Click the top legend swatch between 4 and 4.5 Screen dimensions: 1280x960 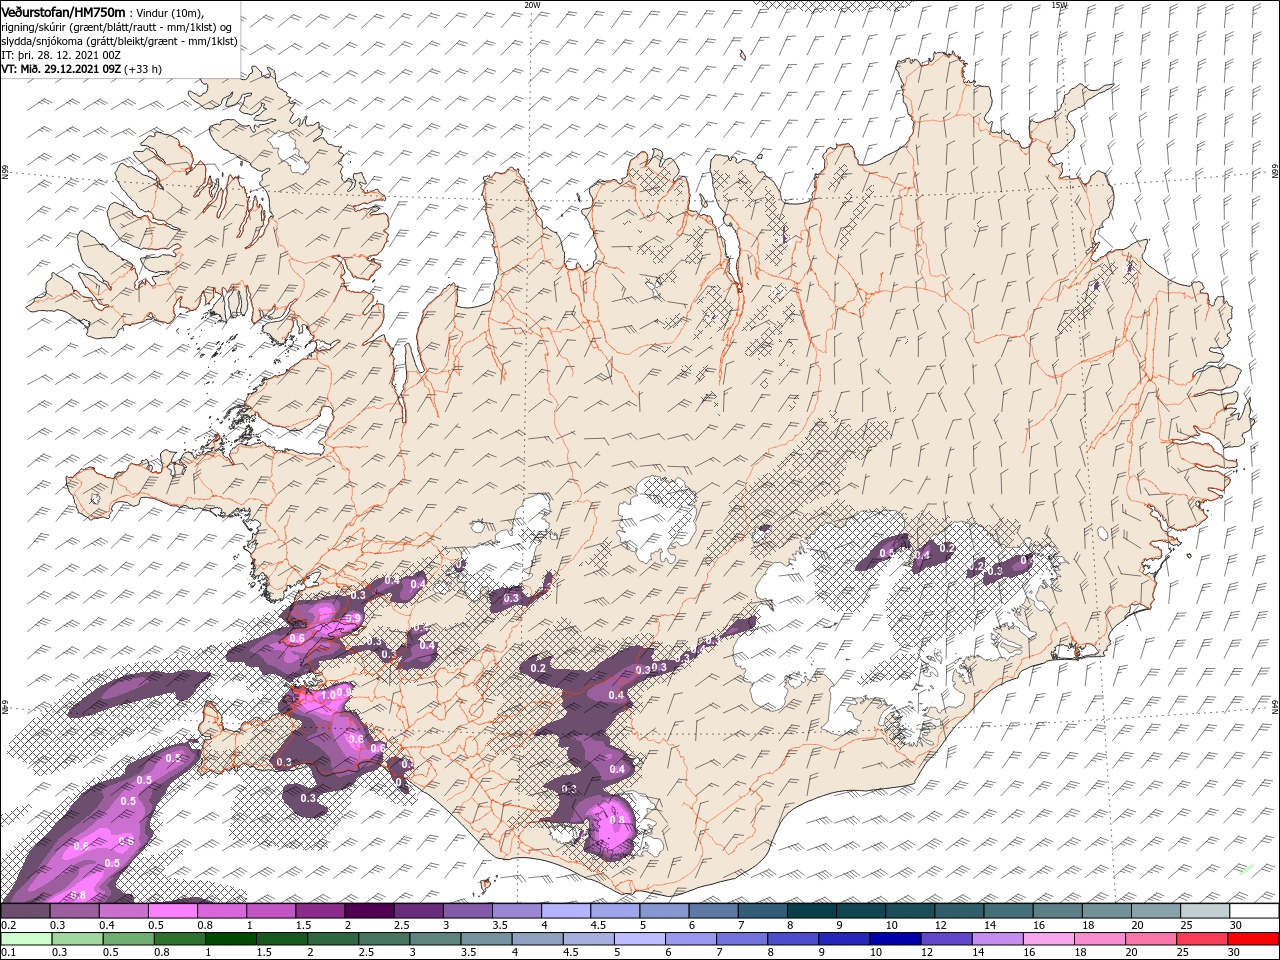tap(566, 911)
